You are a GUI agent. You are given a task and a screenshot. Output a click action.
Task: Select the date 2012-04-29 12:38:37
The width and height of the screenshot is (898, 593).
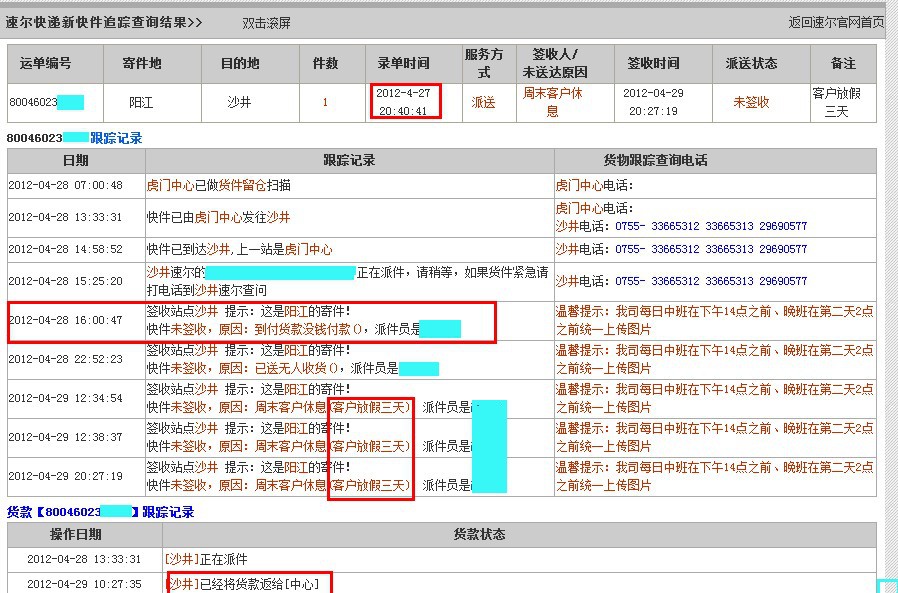(65, 437)
